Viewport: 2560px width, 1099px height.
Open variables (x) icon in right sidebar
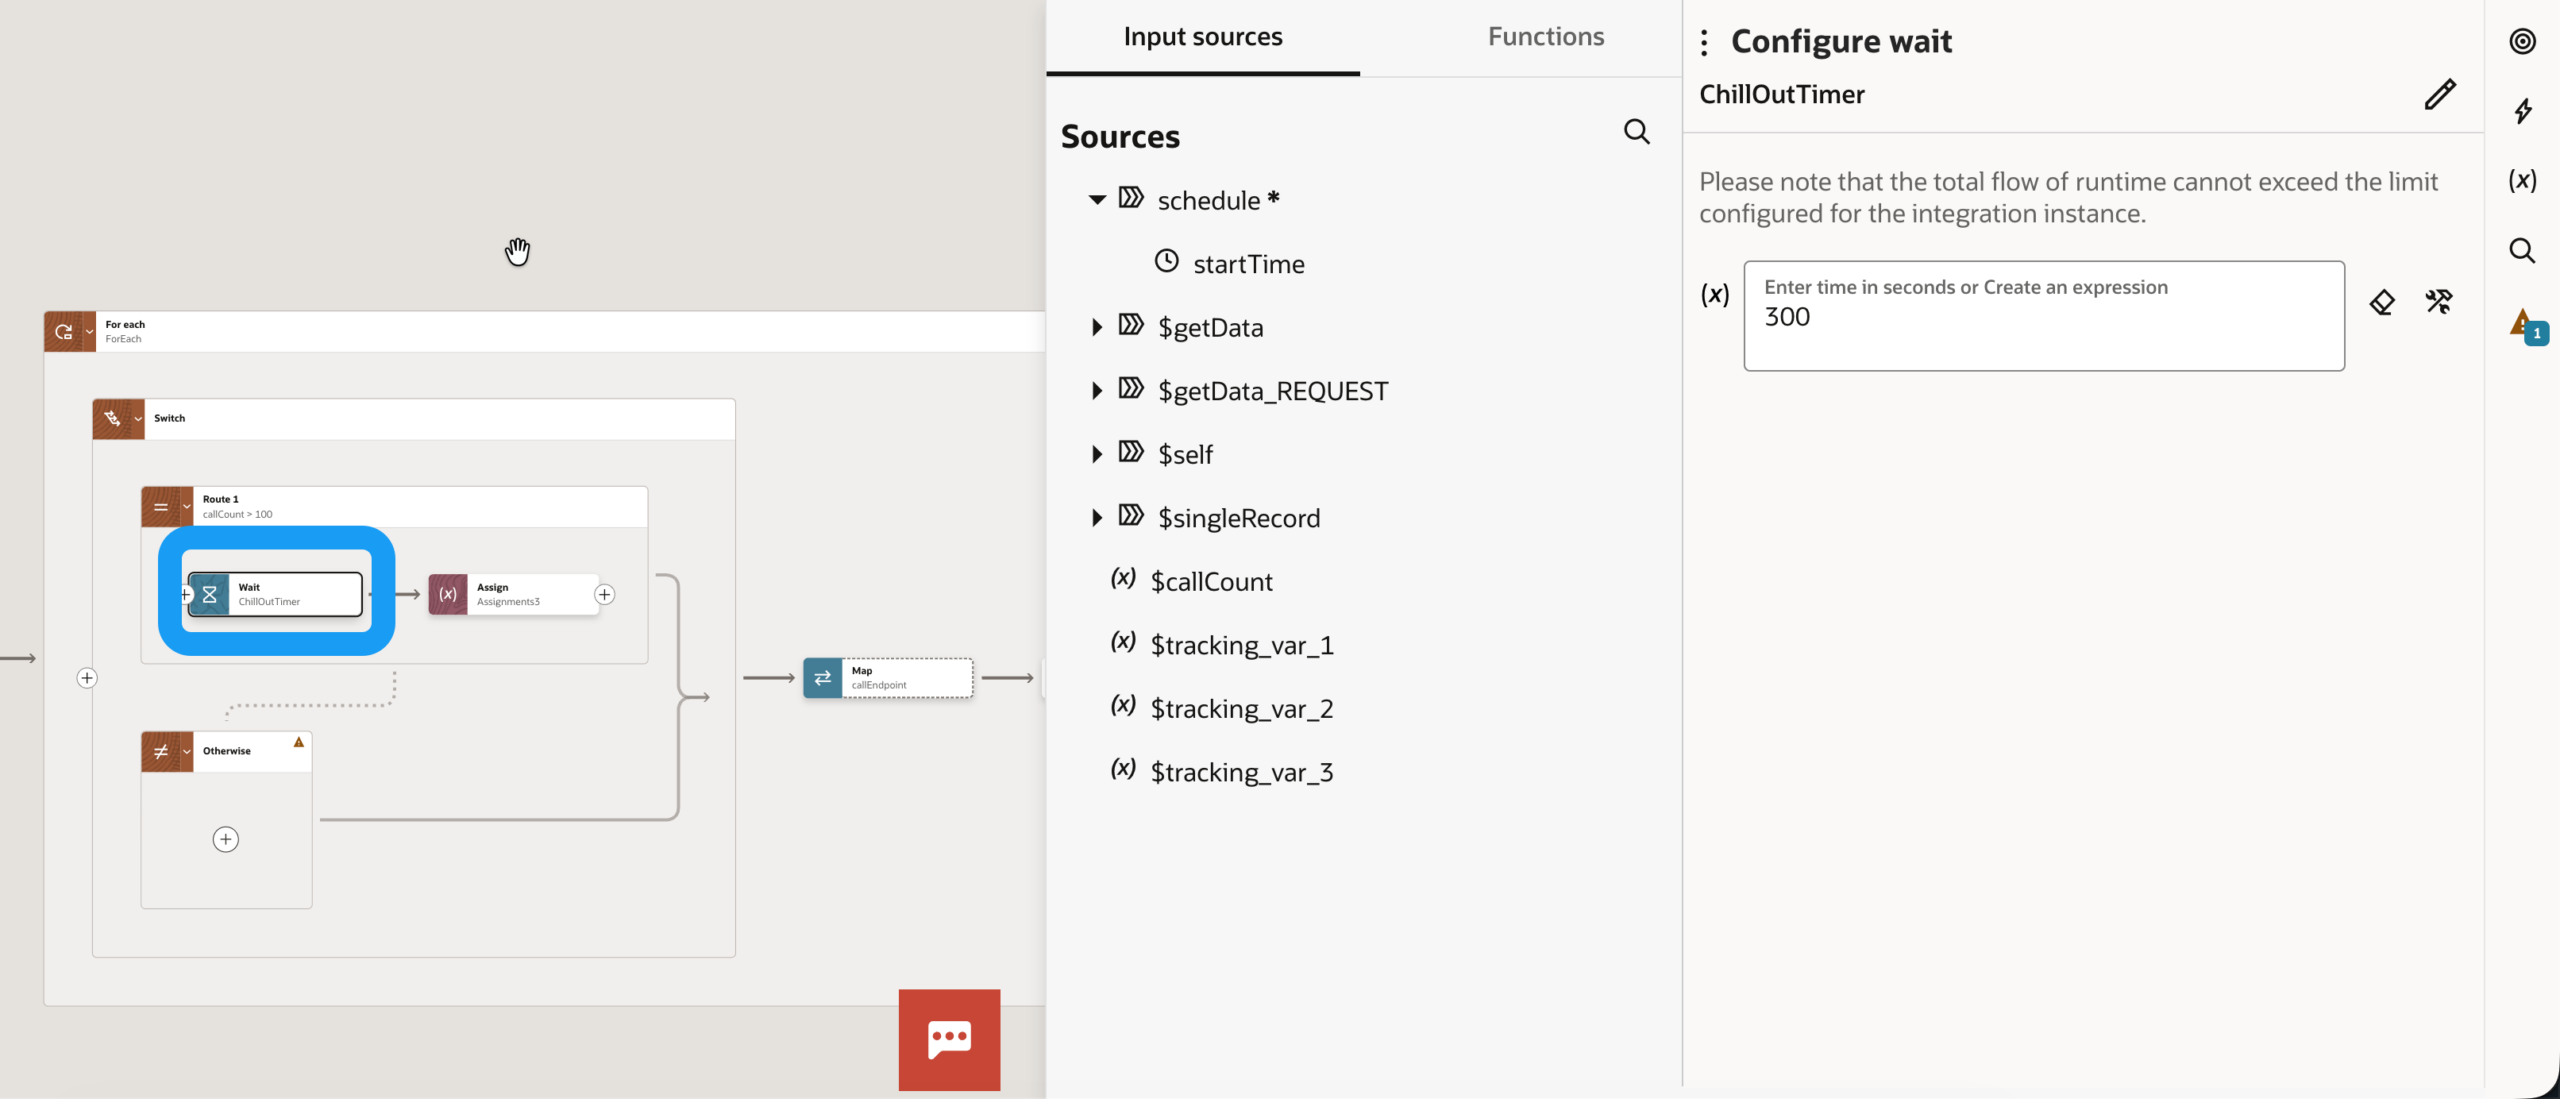(x=2522, y=181)
